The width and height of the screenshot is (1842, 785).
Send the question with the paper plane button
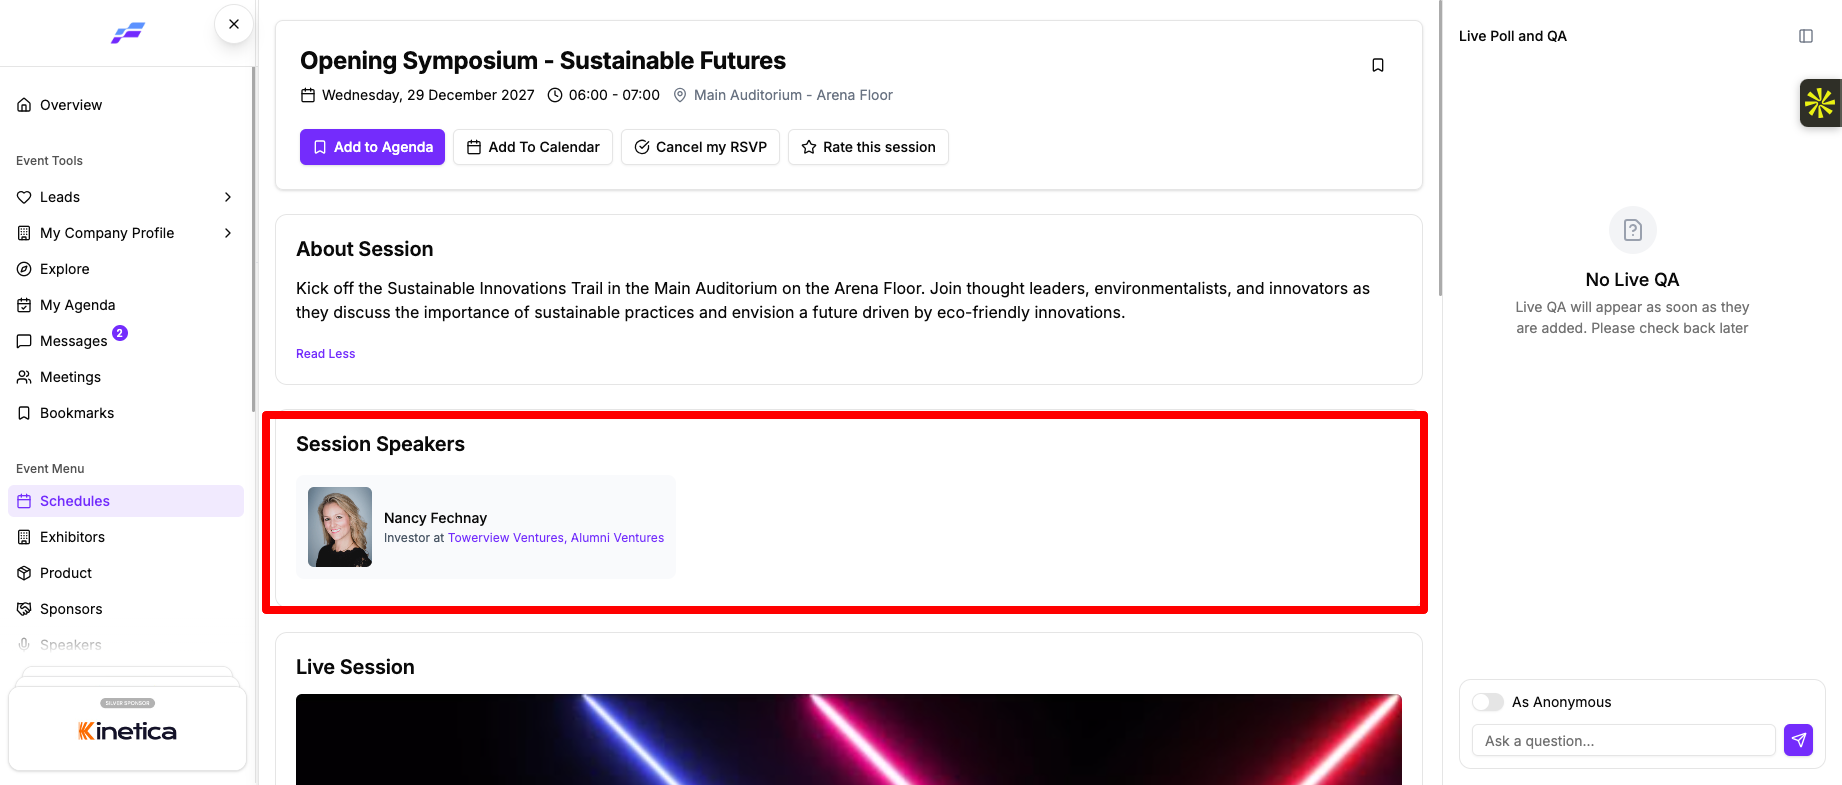[x=1798, y=740]
